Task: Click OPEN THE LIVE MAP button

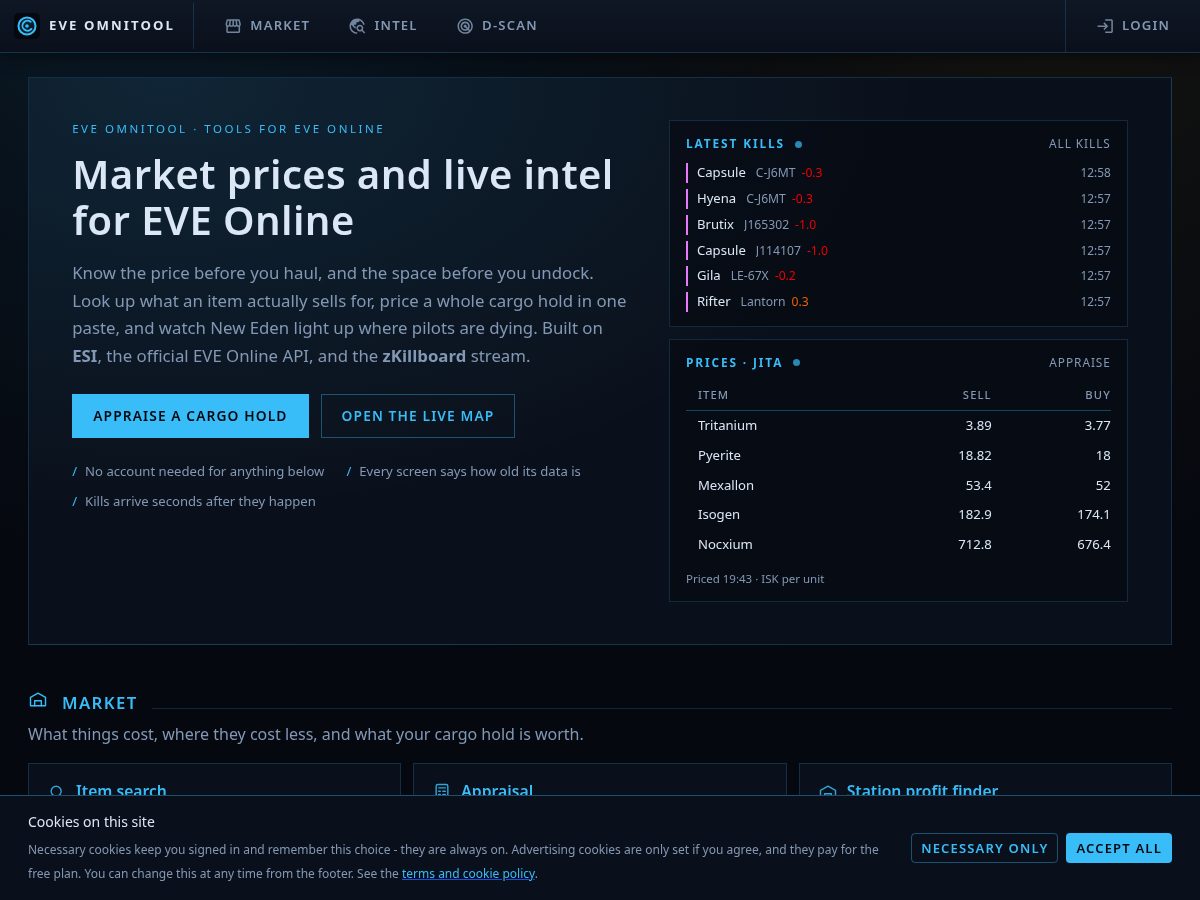Action: pyautogui.click(x=418, y=416)
